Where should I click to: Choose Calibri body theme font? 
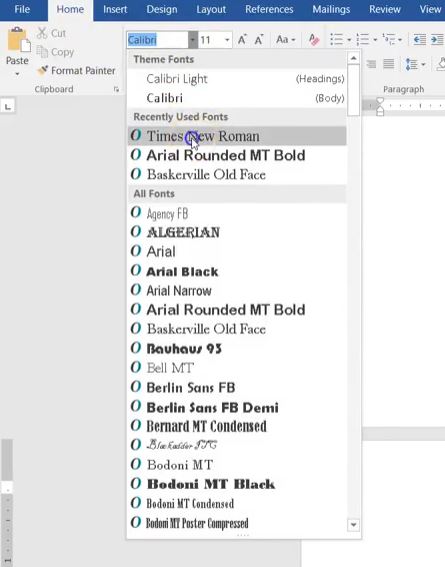(x=237, y=98)
